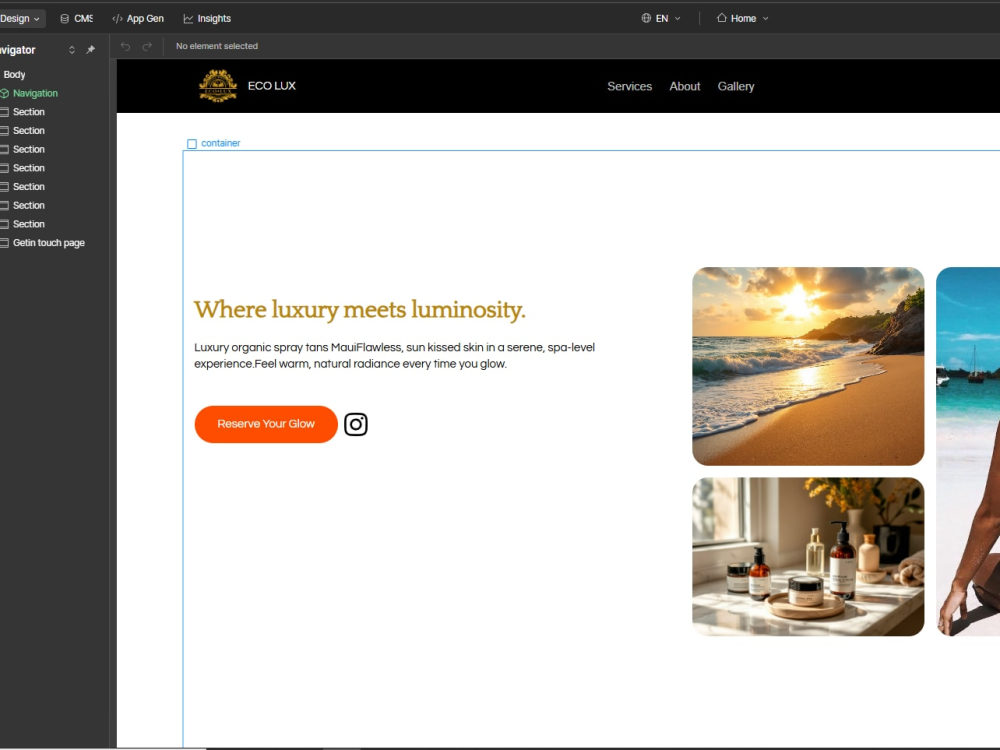1000x750 pixels.
Task: Click the Reserve Your Glow button
Action: [266, 424]
